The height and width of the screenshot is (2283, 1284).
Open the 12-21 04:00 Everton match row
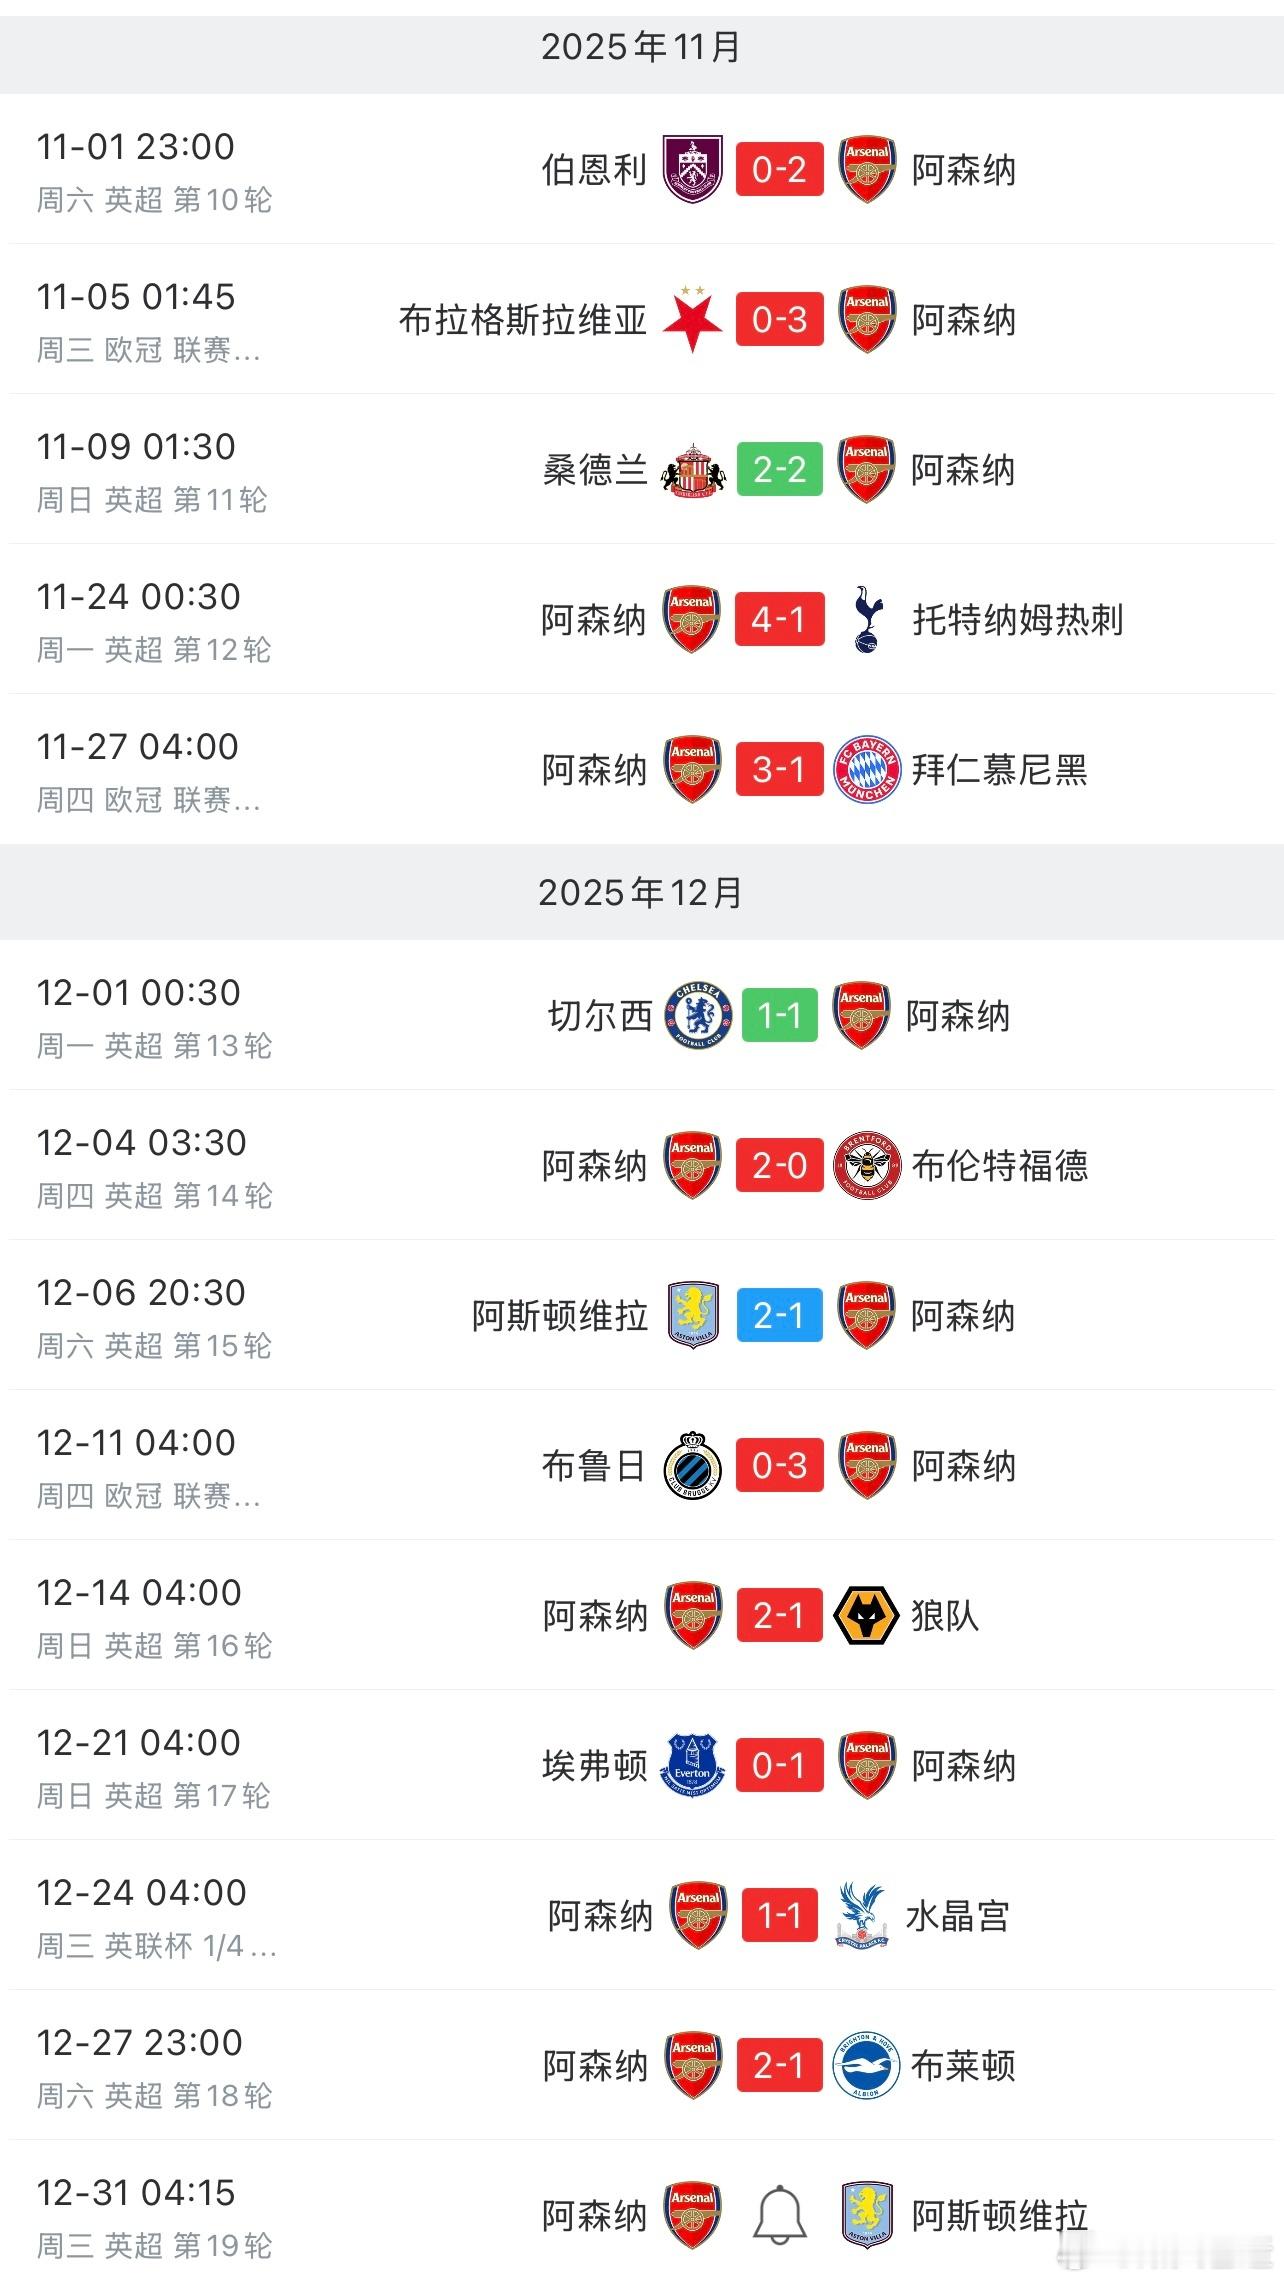(642, 1766)
